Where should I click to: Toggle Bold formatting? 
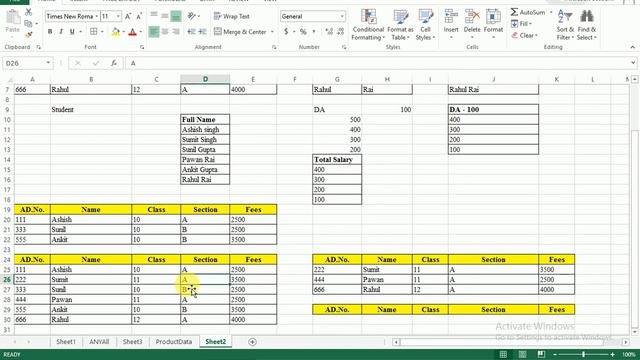(x=50, y=31)
